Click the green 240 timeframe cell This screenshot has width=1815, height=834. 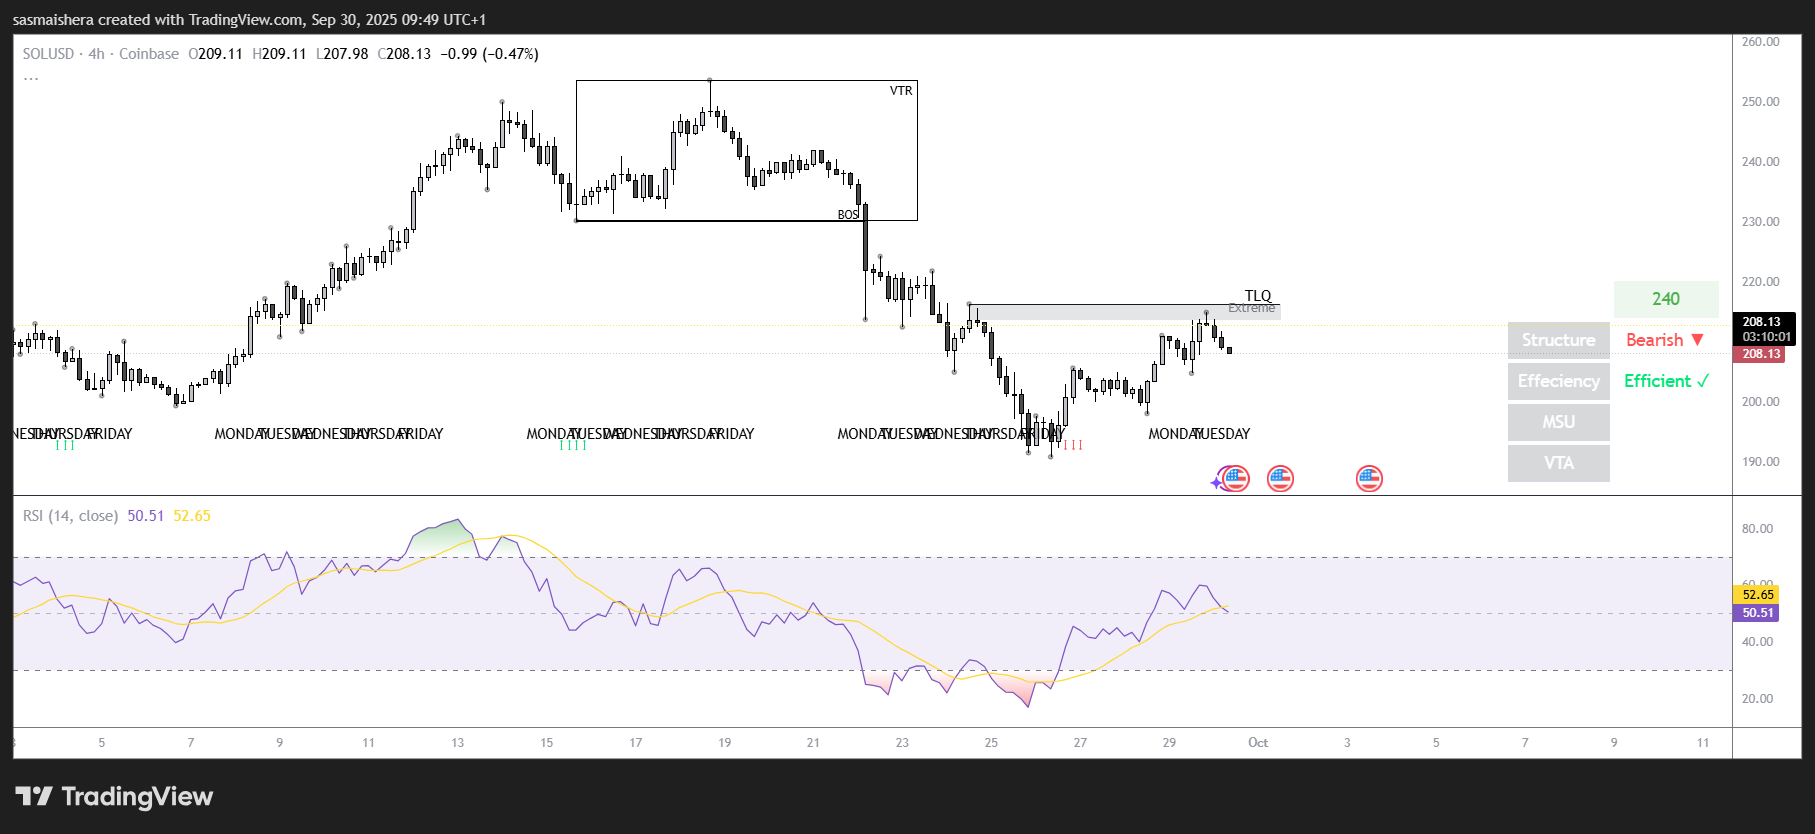pos(1665,299)
